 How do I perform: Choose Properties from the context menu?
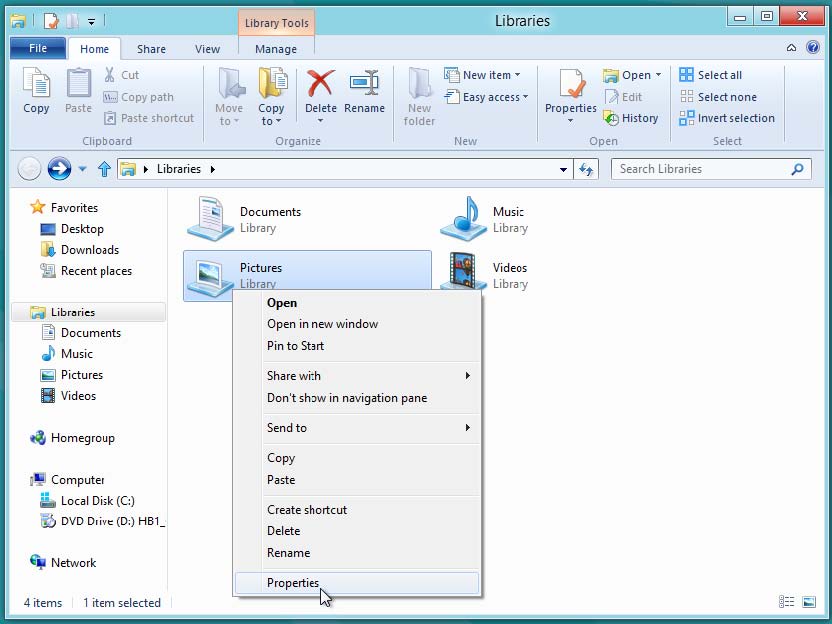[x=293, y=583]
